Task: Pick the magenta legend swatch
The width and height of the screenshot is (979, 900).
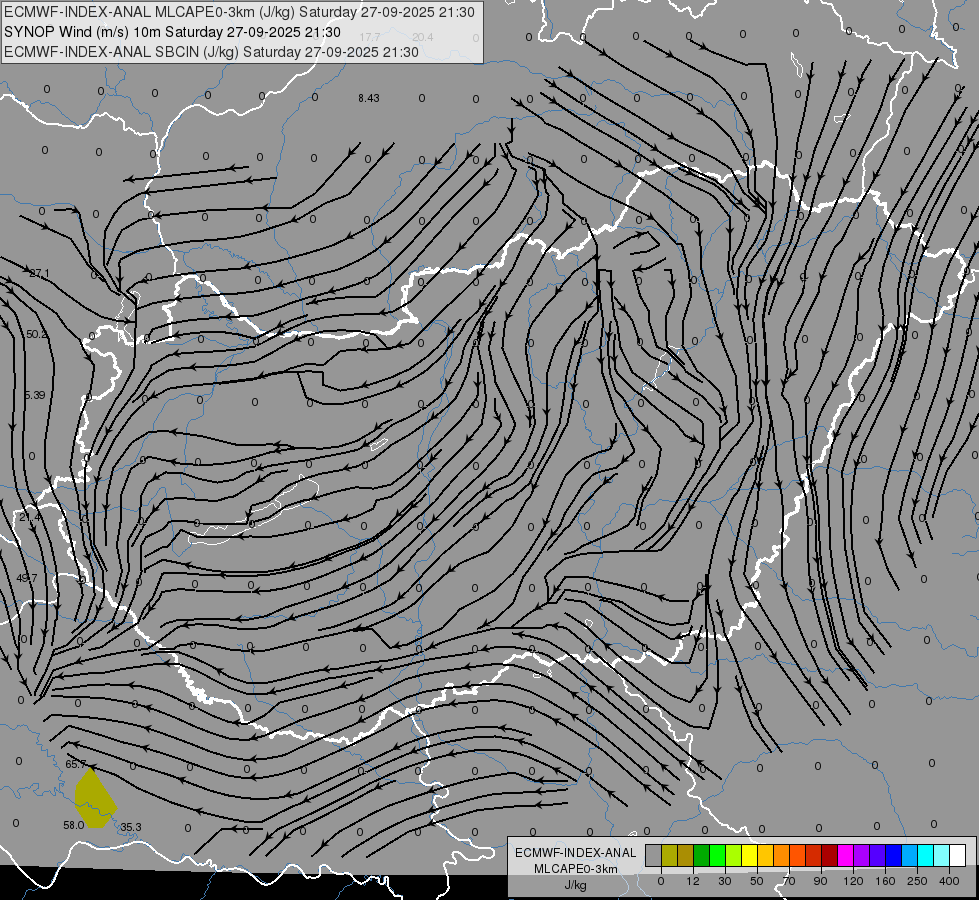Action: 846,855
